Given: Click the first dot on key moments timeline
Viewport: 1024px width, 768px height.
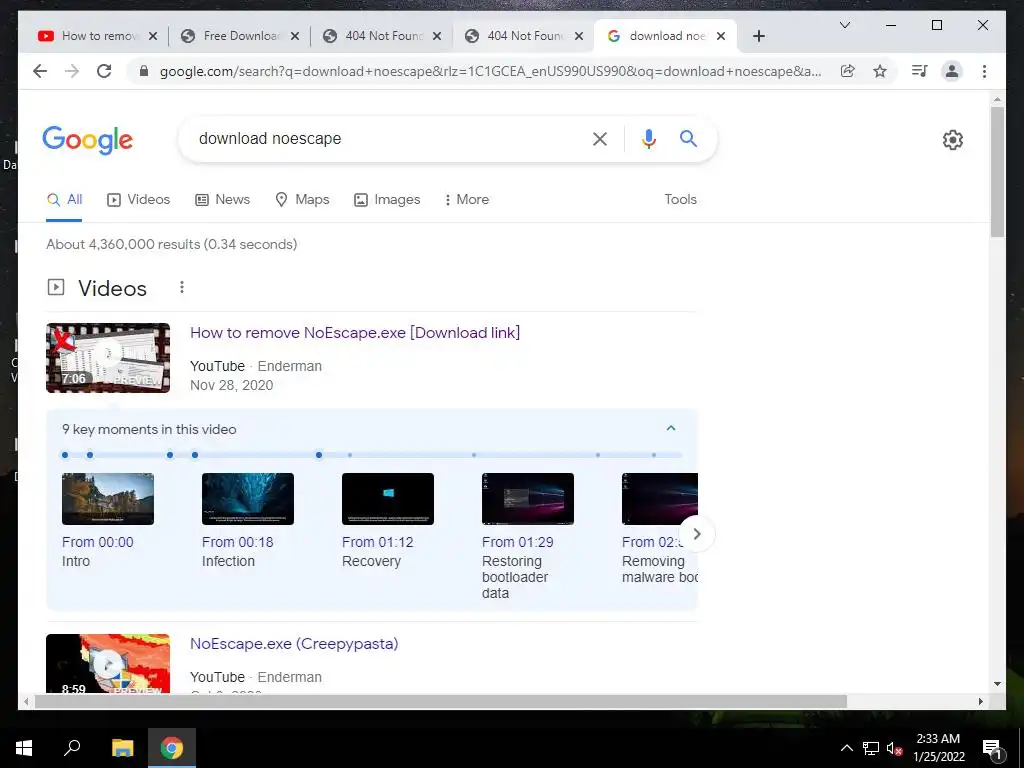Looking at the screenshot, I should coord(65,455).
